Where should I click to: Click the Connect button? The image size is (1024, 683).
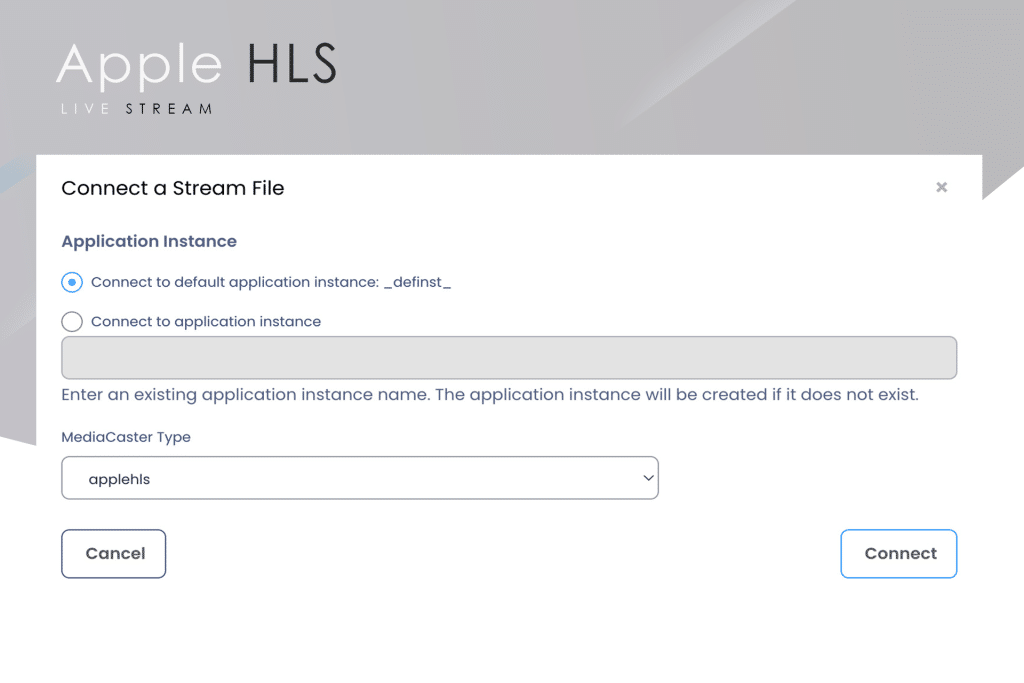[899, 554]
